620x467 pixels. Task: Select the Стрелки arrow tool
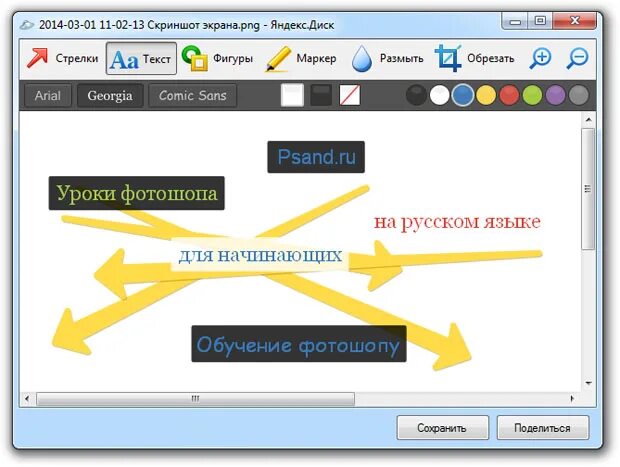click(62, 59)
